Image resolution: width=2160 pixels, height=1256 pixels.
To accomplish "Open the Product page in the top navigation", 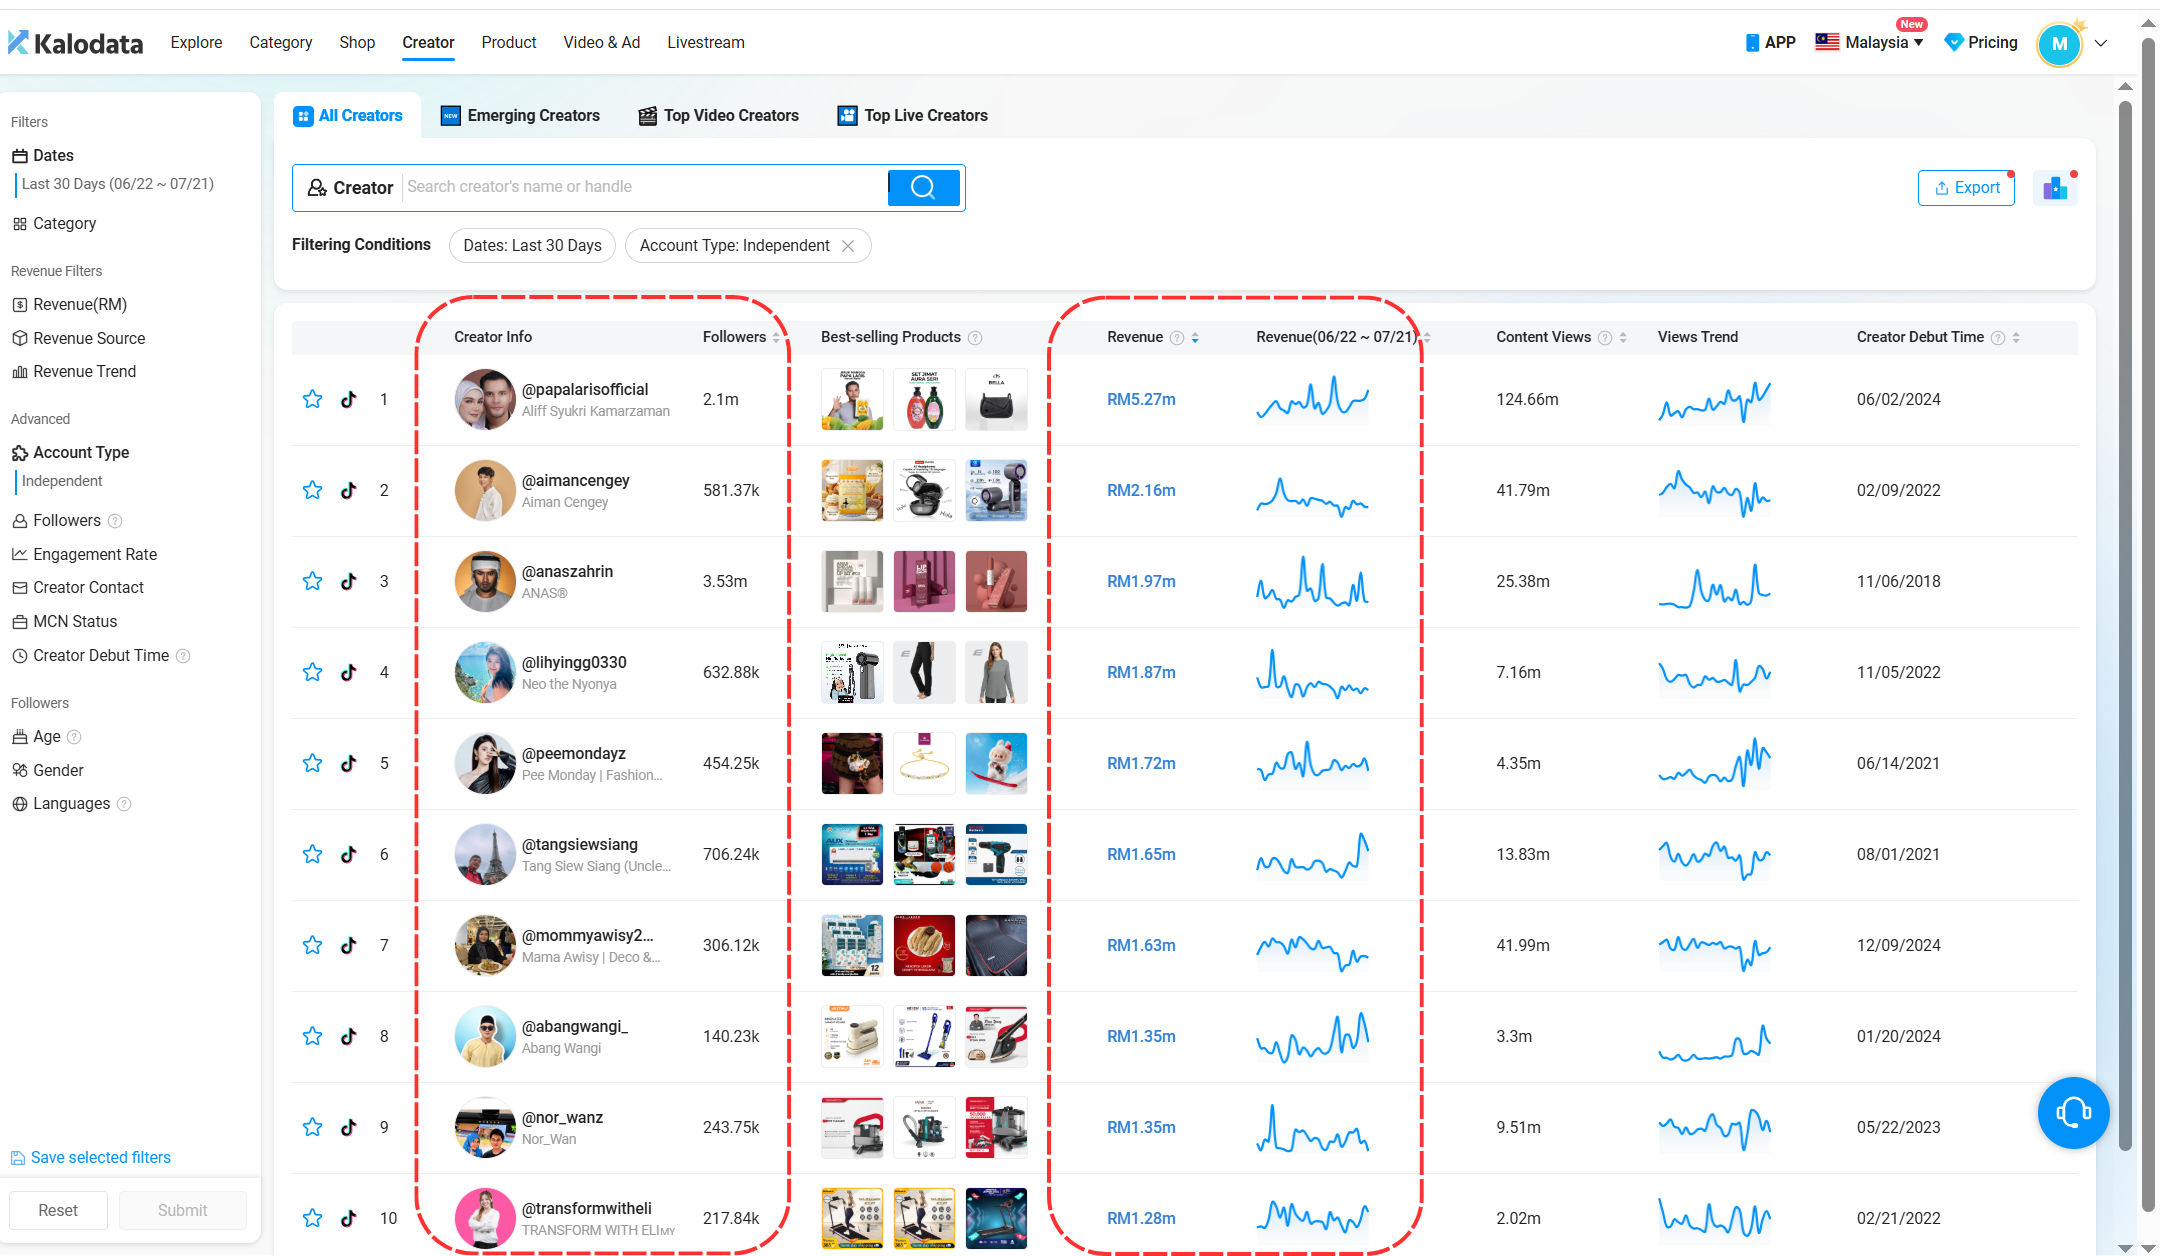I will (509, 43).
